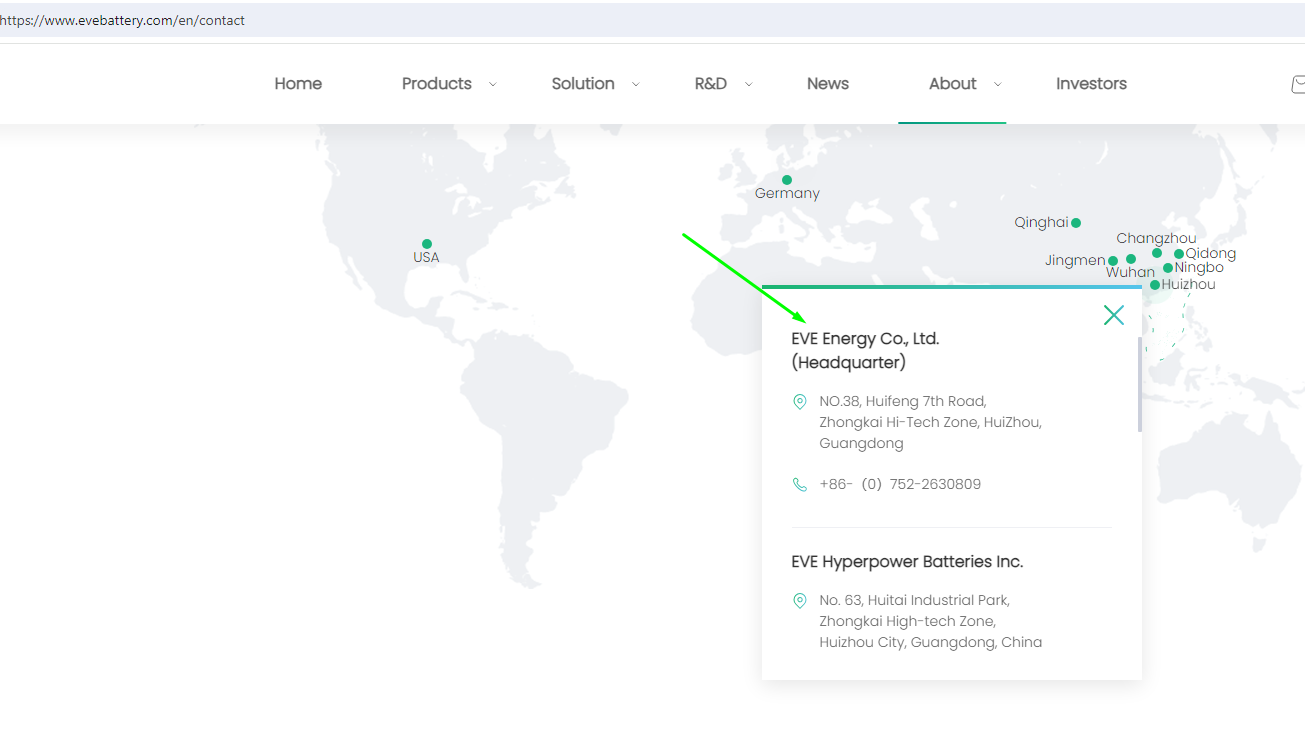Open the About menu item
Image resolution: width=1305 pixels, height=731 pixels.
click(x=952, y=84)
